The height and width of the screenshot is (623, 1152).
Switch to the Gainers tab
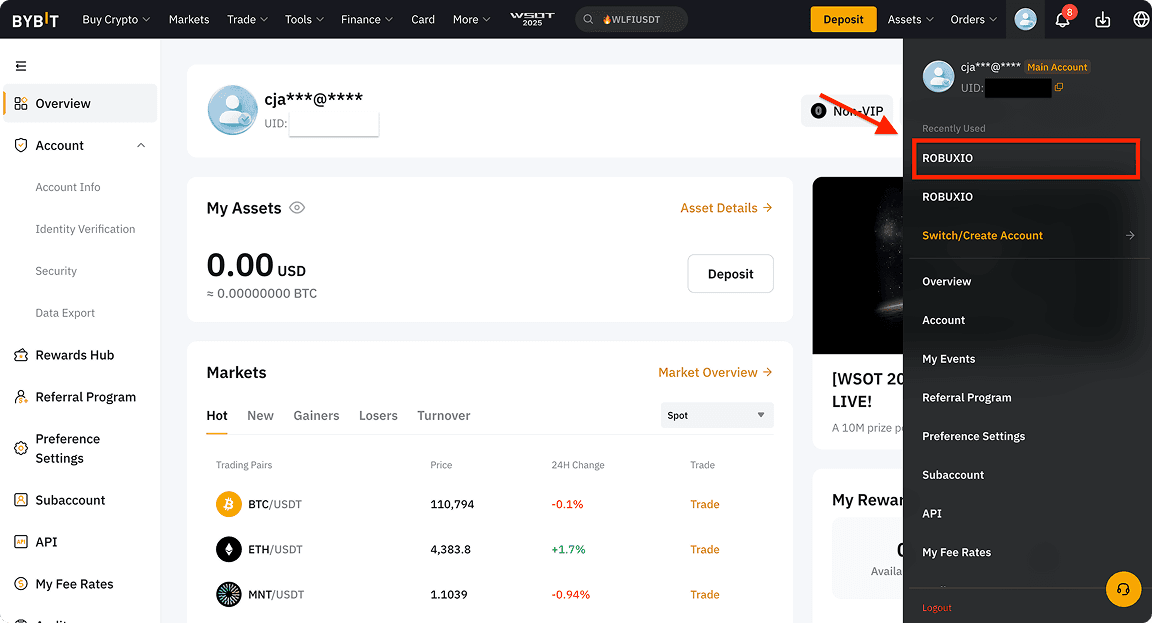click(316, 415)
